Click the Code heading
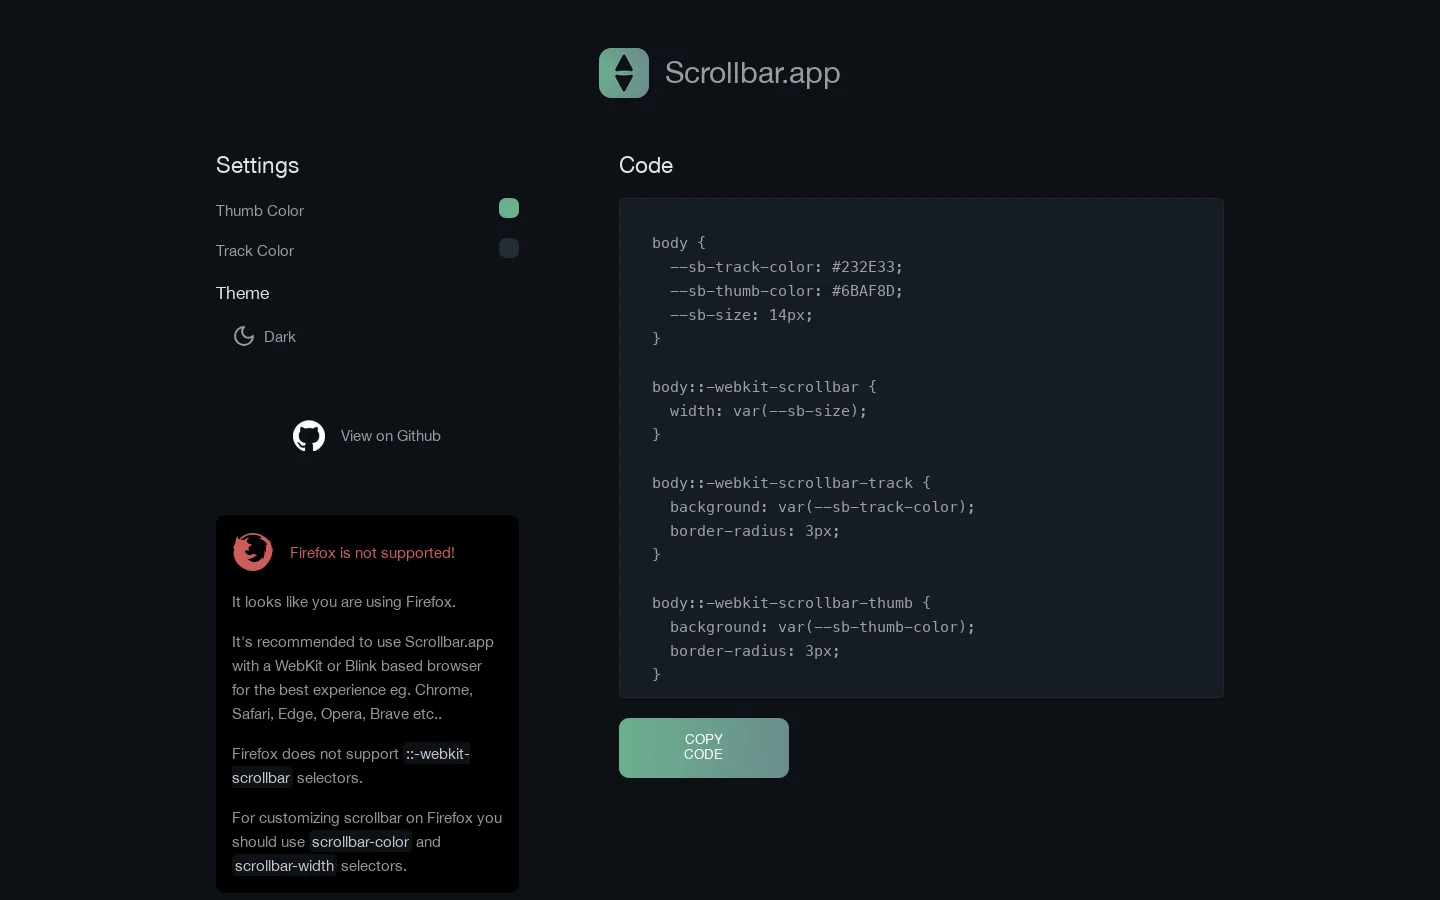This screenshot has width=1440, height=900. (646, 165)
